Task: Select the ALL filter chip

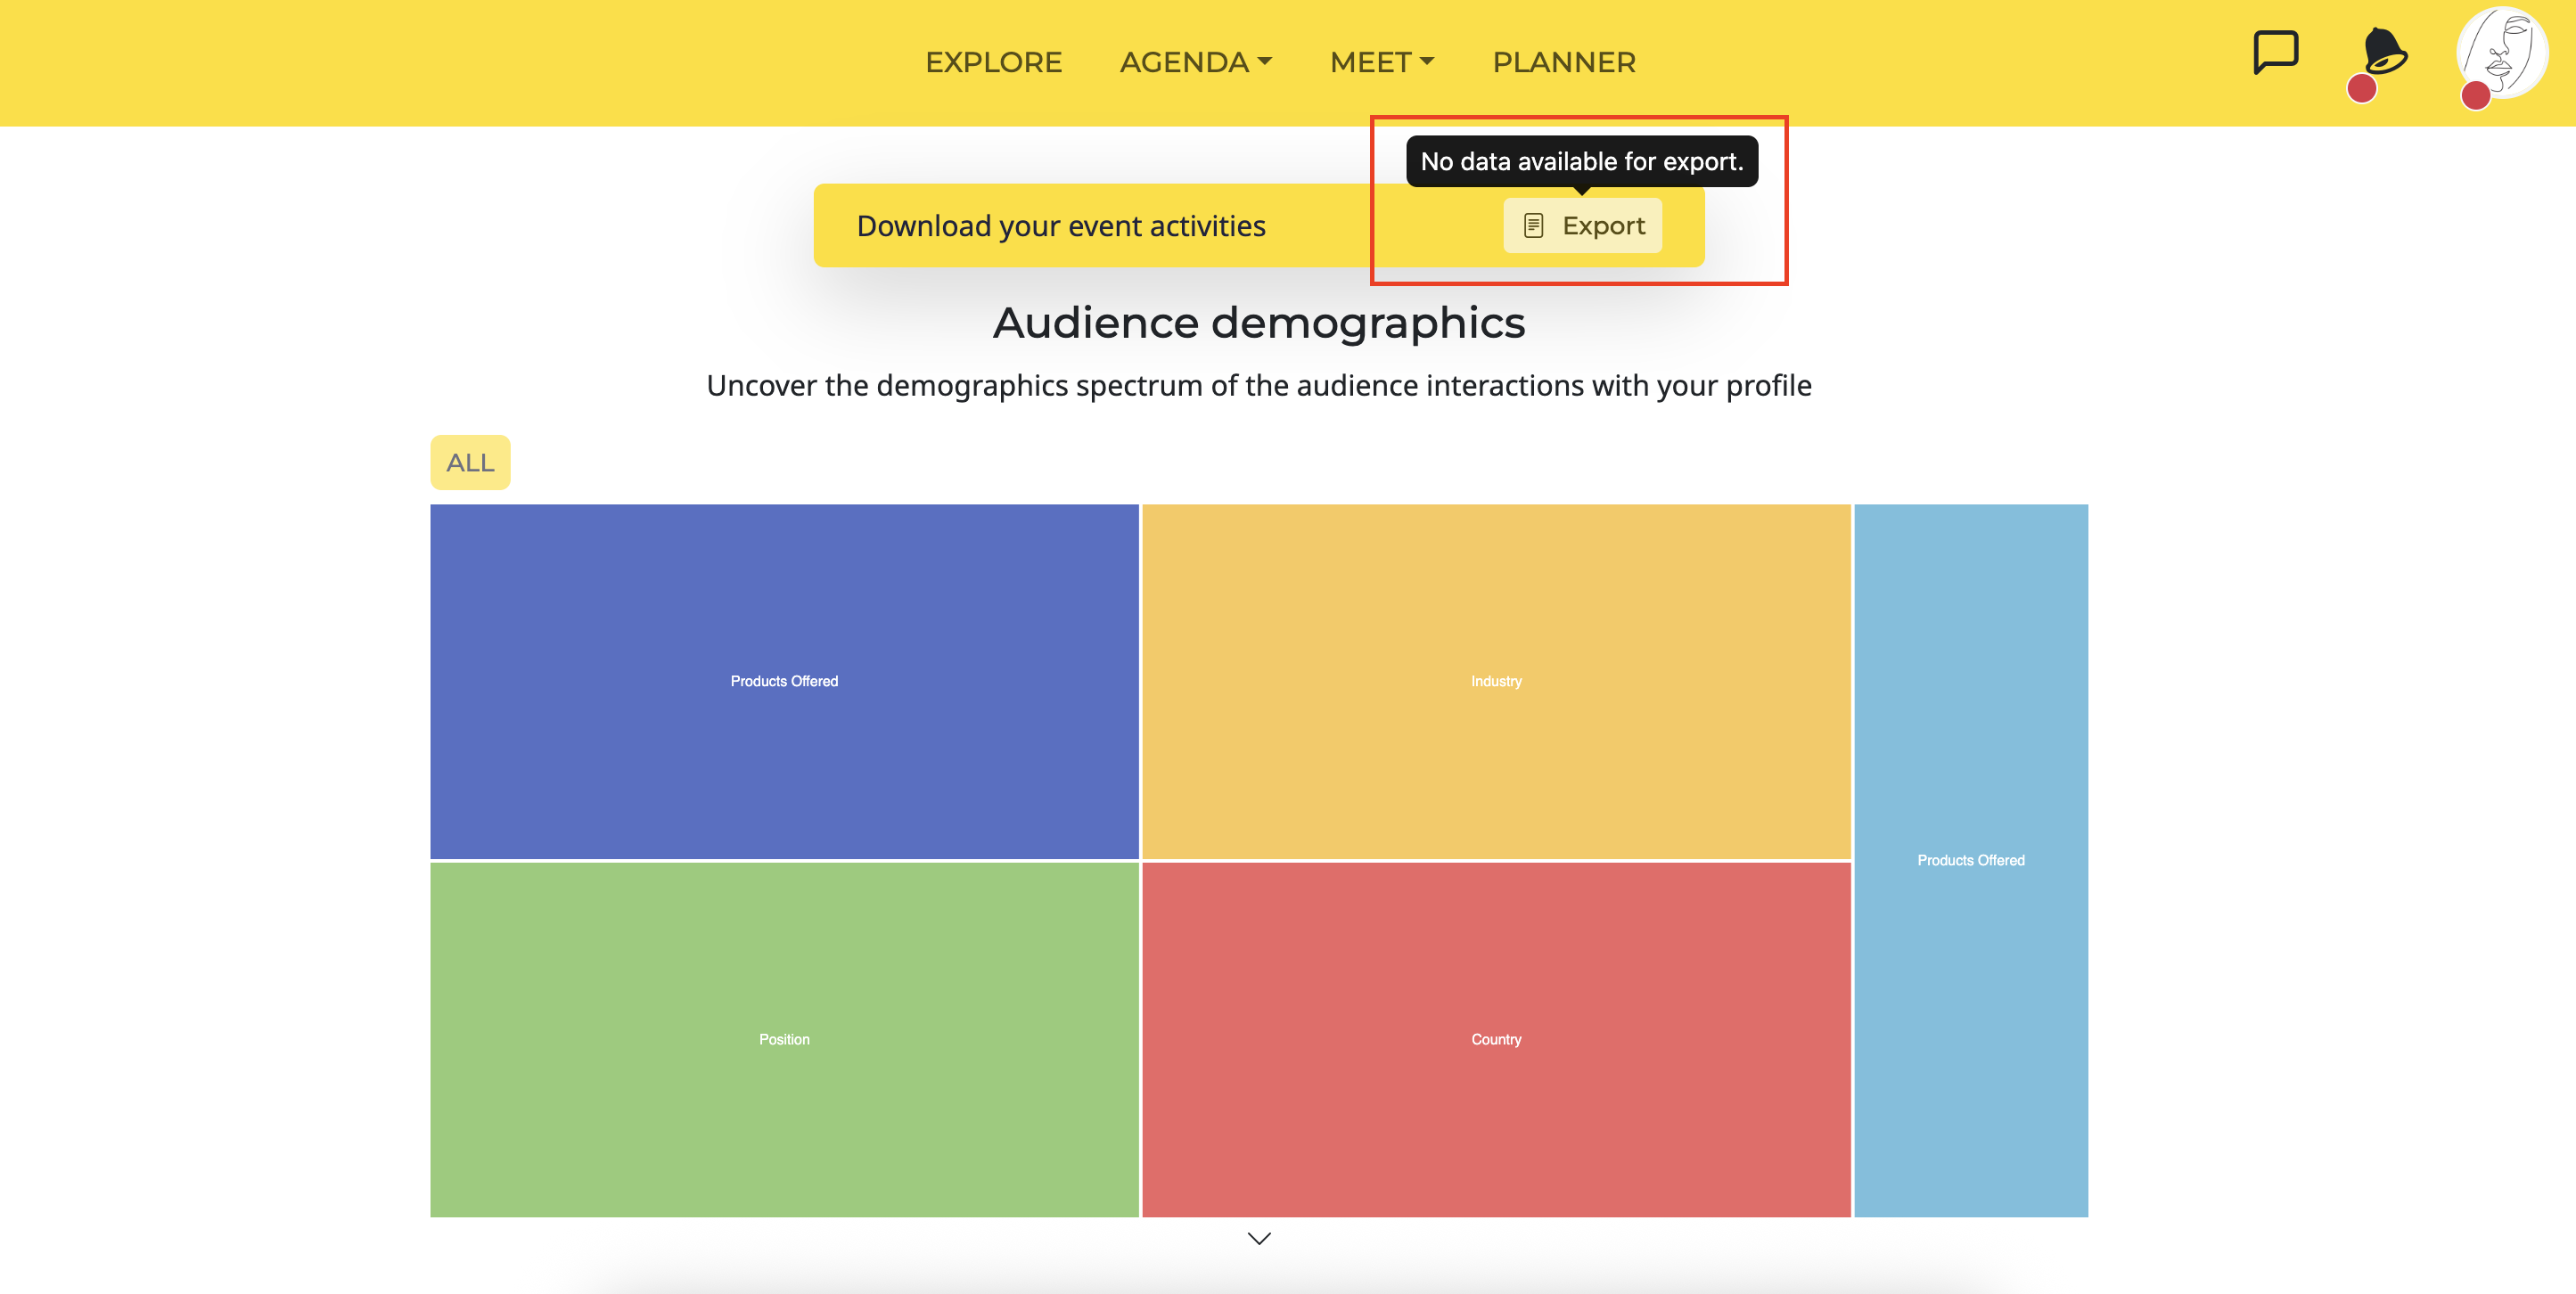Action: tap(470, 462)
